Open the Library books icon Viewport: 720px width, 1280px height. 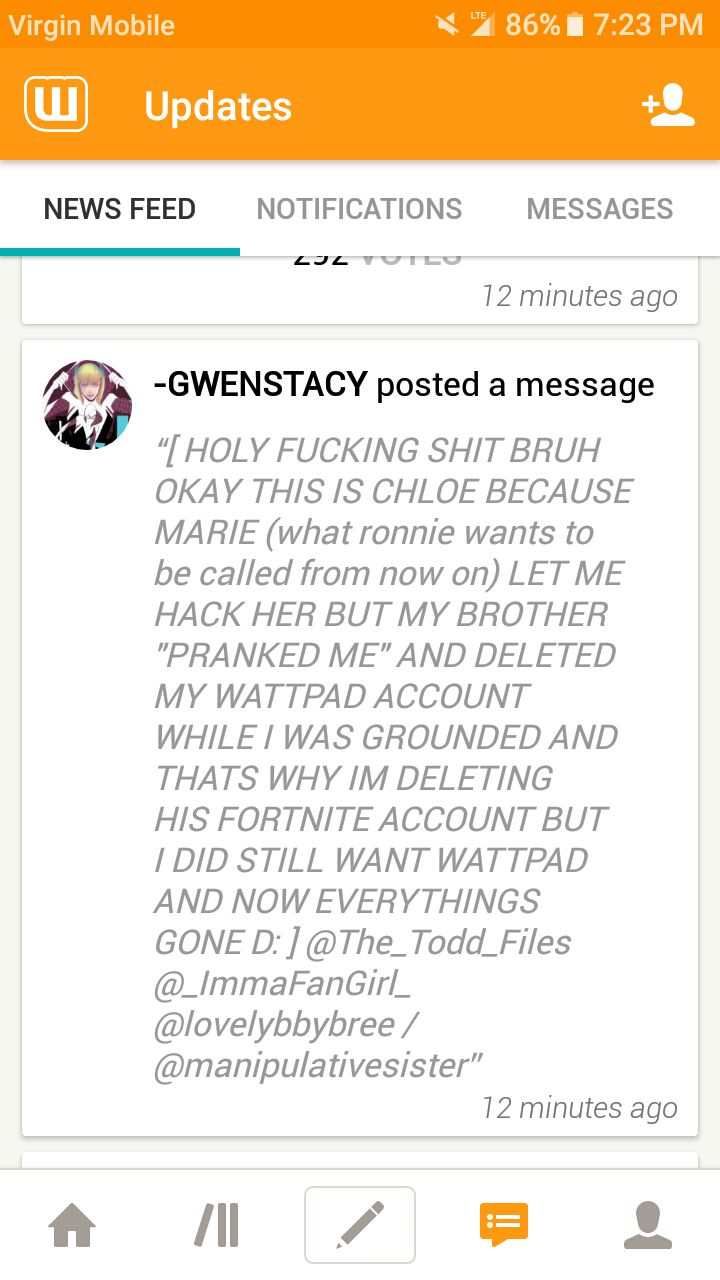coord(216,1225)
